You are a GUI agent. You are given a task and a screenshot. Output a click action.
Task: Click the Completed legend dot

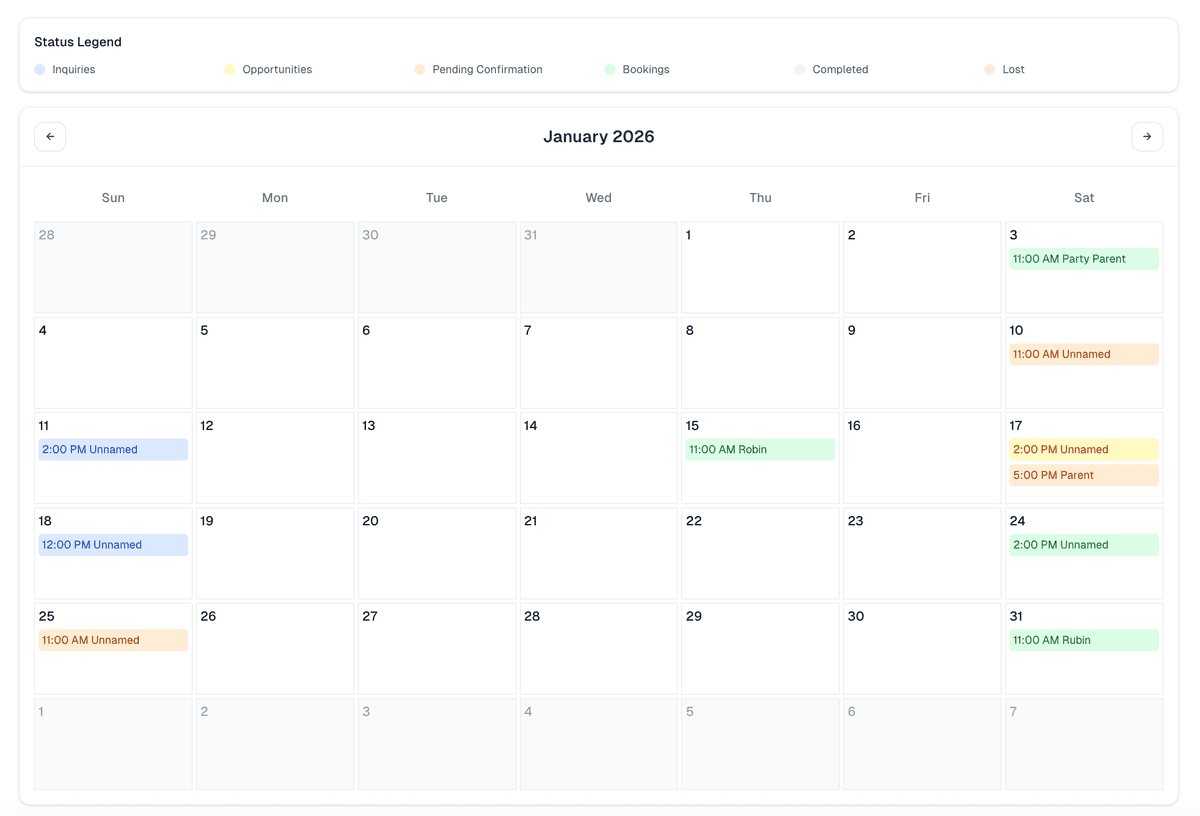point(800,69)
